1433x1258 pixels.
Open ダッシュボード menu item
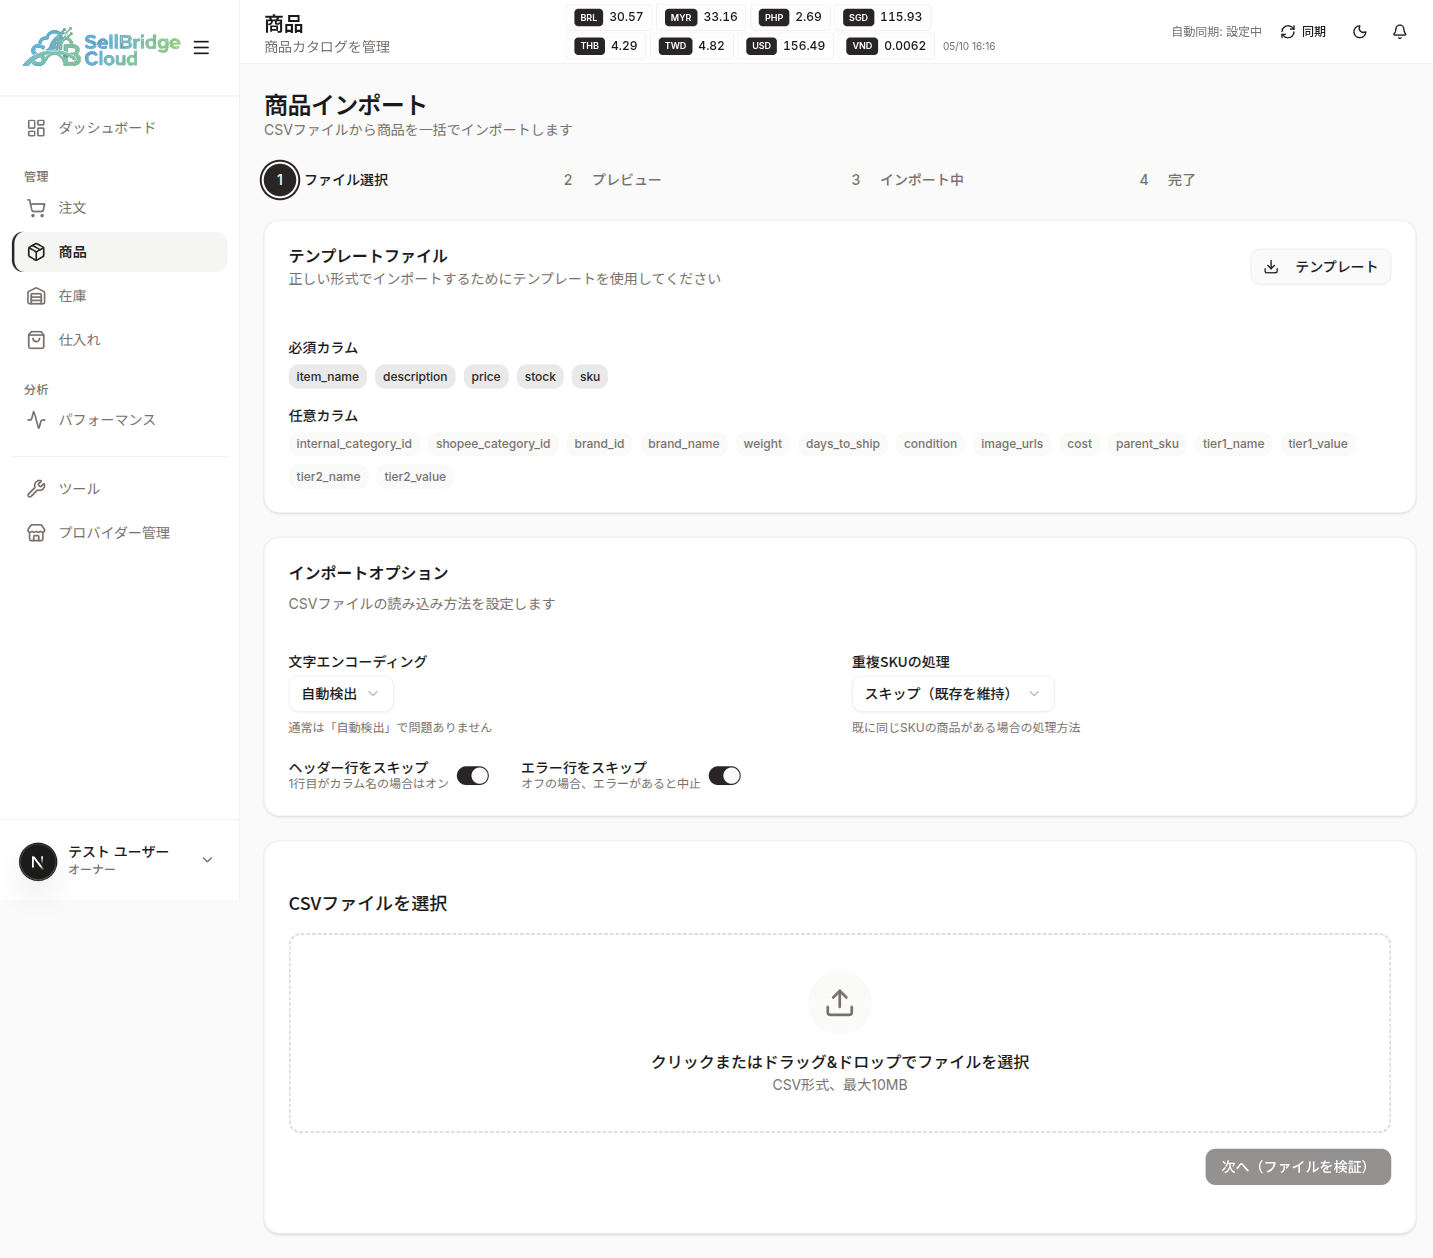[120, 128]
